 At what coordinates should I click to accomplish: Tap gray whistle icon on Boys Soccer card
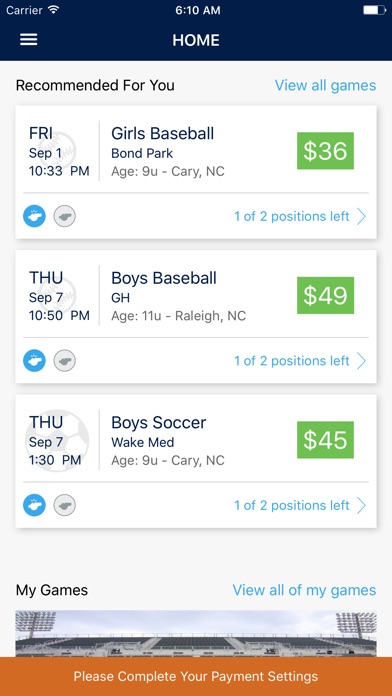[65, 505]
